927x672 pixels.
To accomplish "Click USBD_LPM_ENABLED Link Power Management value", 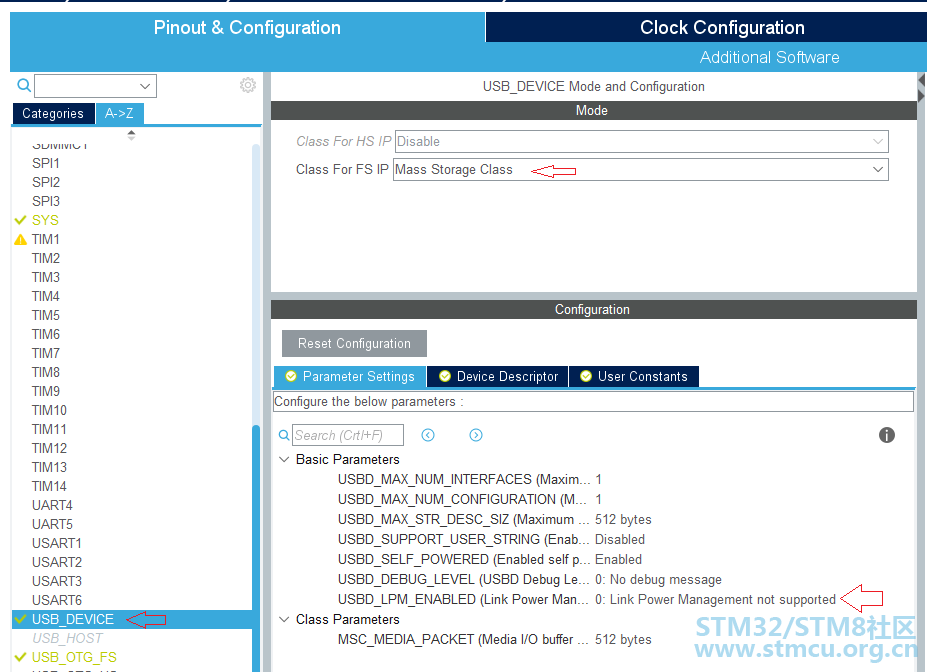I will point(715,599).
